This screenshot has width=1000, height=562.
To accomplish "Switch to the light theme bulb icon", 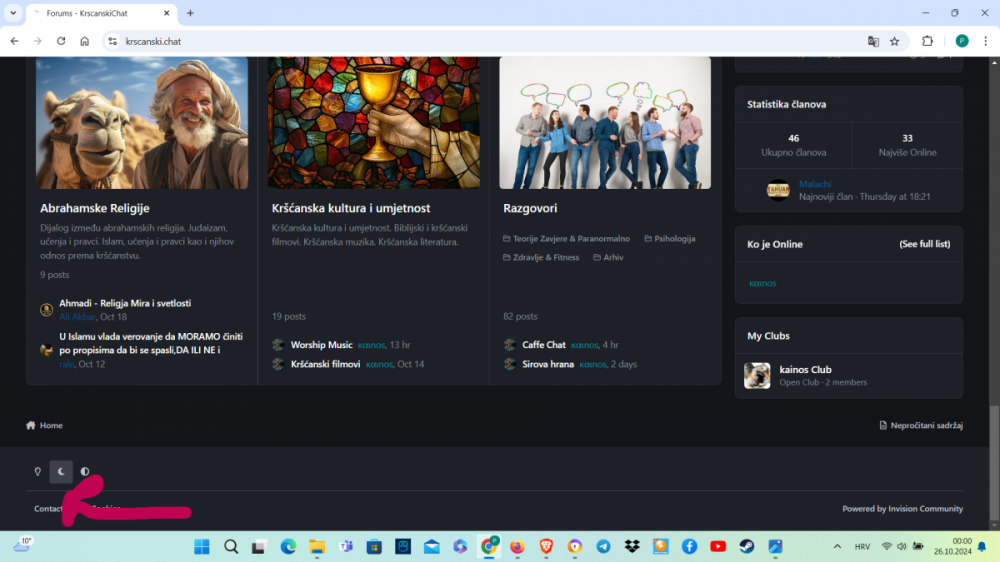I will click(38, 471).
